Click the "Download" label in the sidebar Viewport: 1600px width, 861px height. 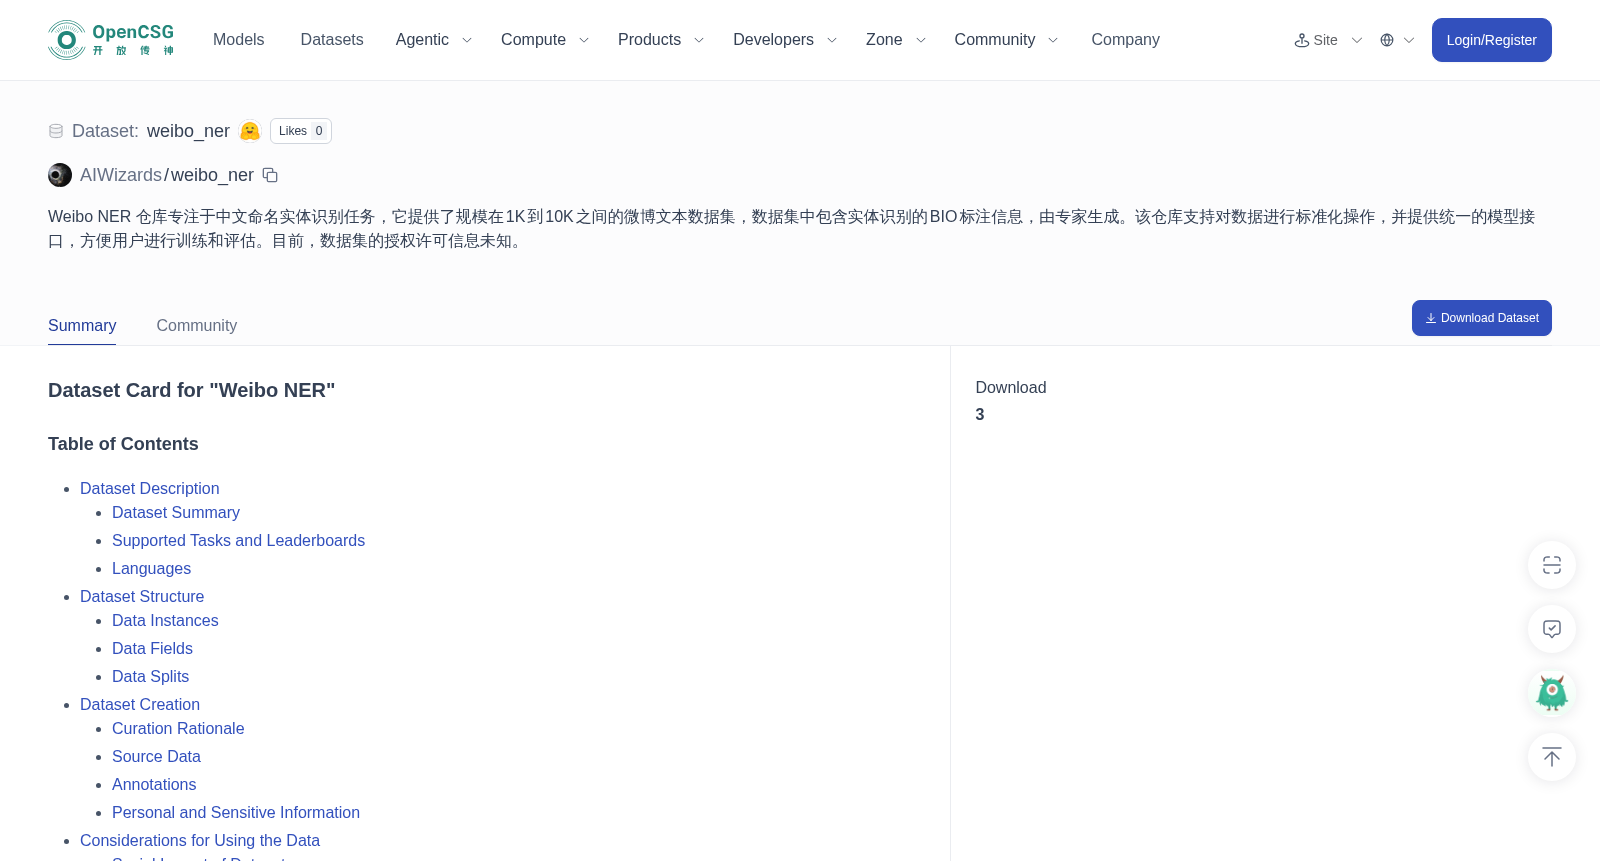(1011, 387)
